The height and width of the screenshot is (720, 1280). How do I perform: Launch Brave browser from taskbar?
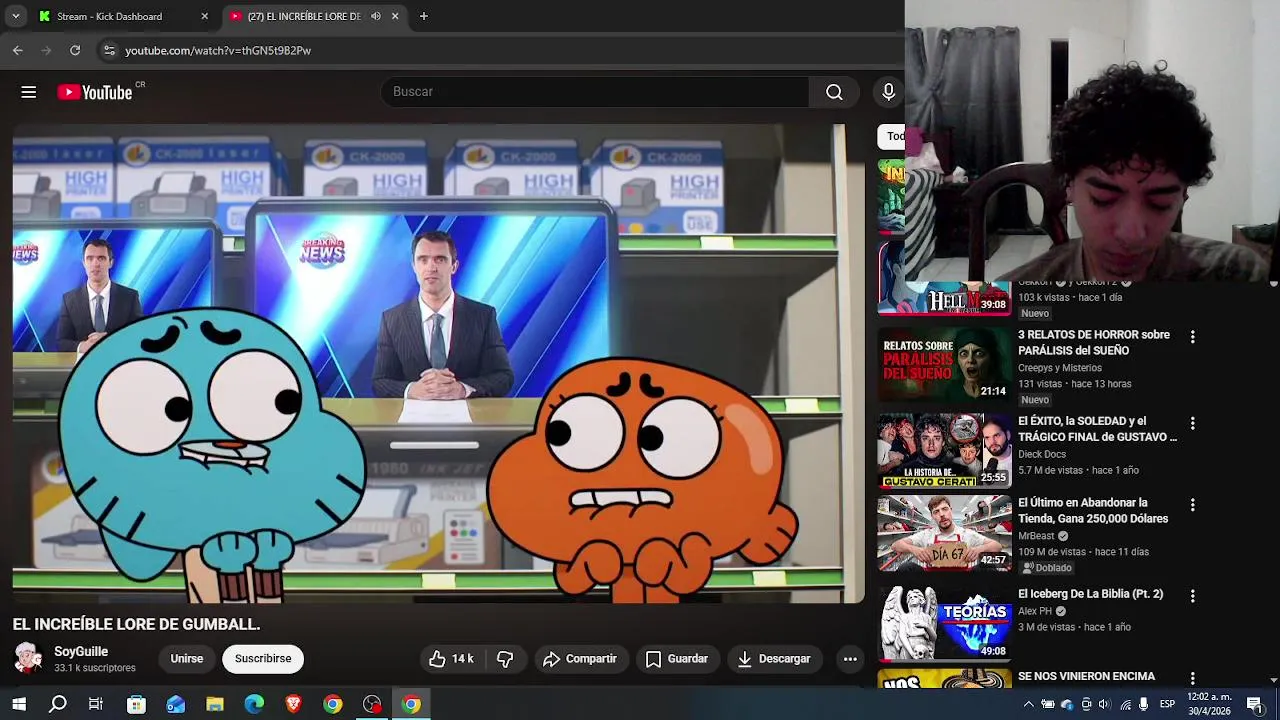tap(293, 704)
